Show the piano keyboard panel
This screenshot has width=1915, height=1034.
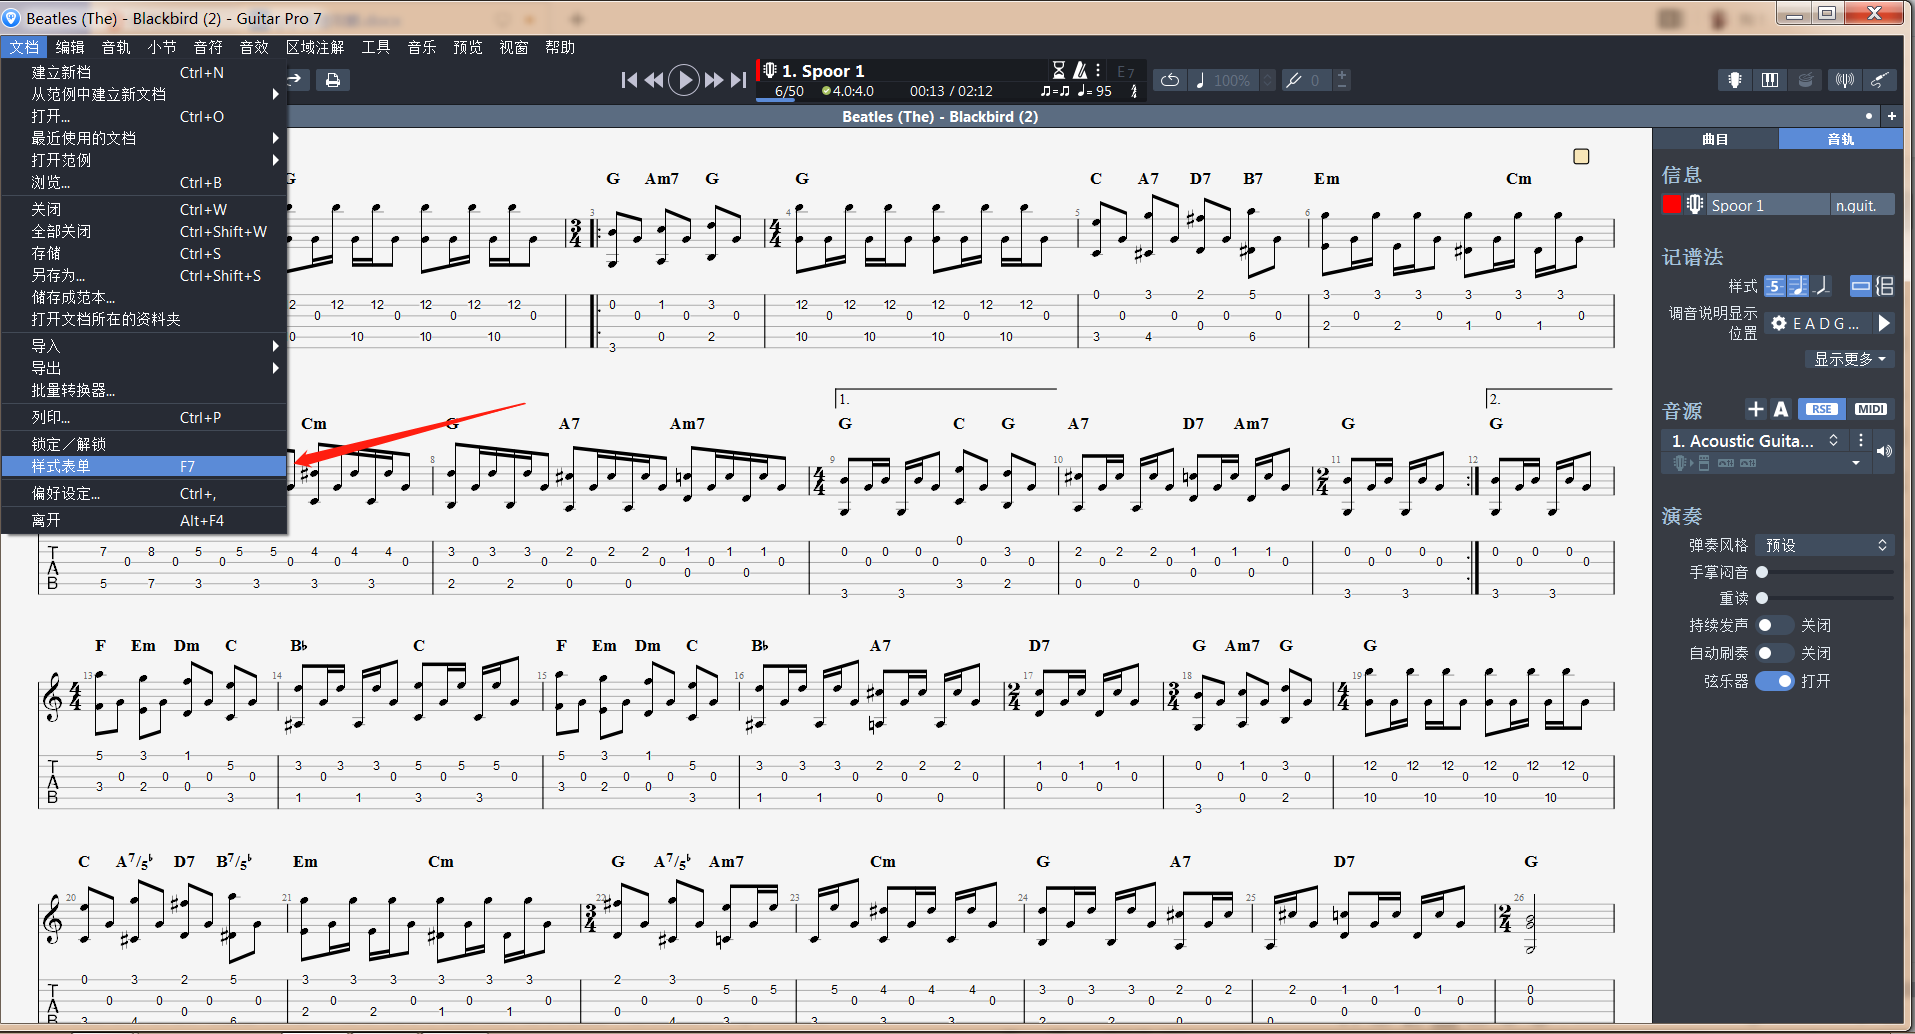[1770, 80]
